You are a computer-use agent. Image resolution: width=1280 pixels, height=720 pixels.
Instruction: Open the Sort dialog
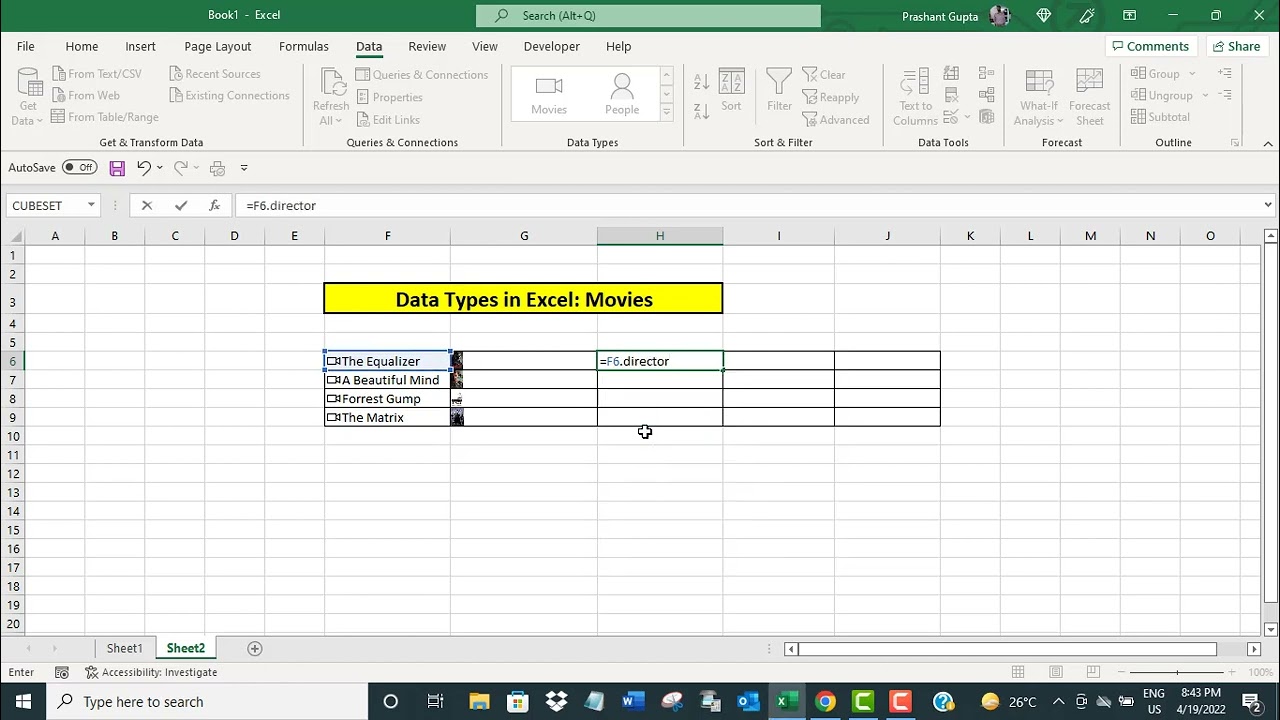731,90
